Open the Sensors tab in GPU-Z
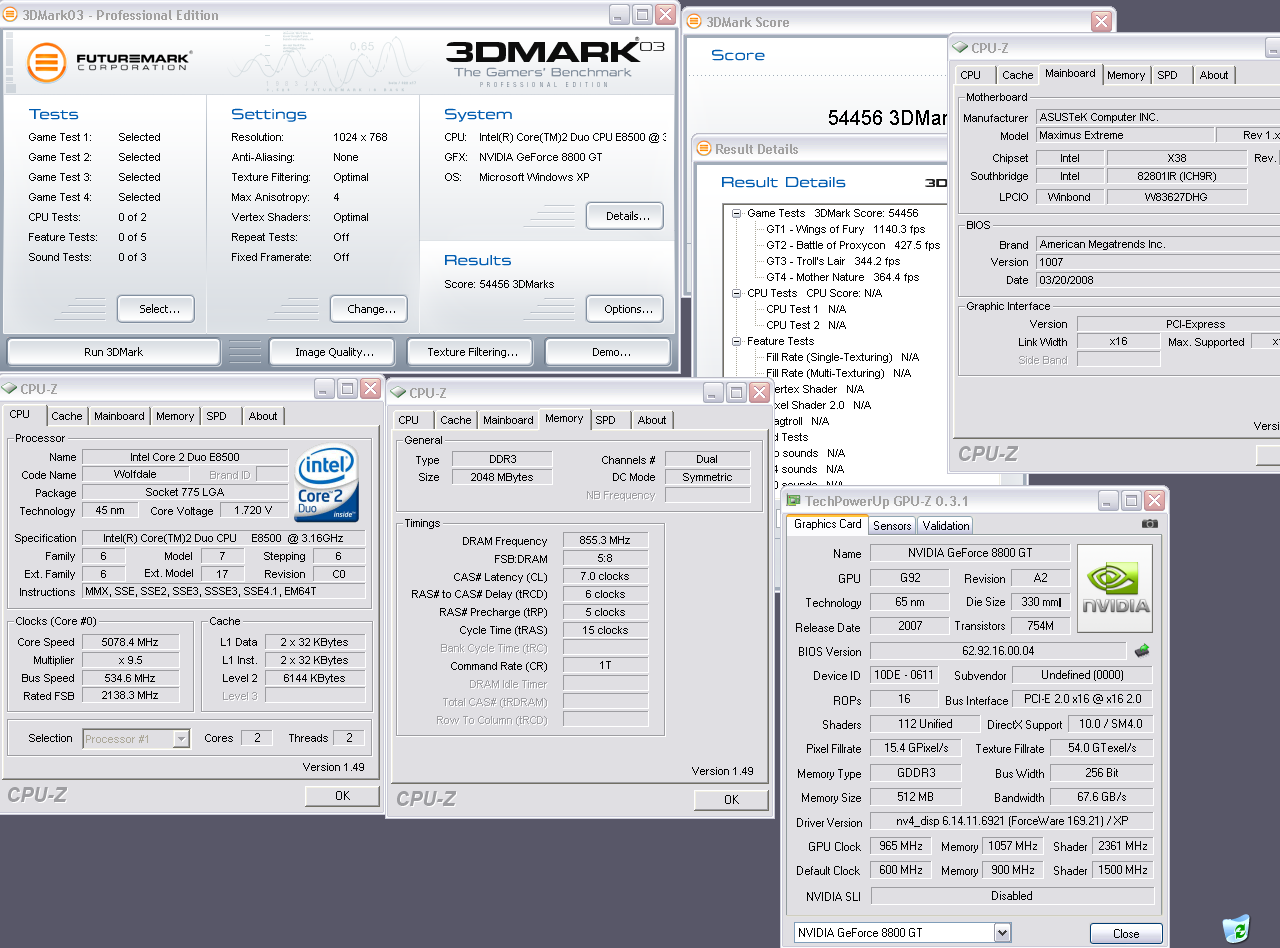The width and height of the screenshot is (1280, 948). (x=892, y=525)
